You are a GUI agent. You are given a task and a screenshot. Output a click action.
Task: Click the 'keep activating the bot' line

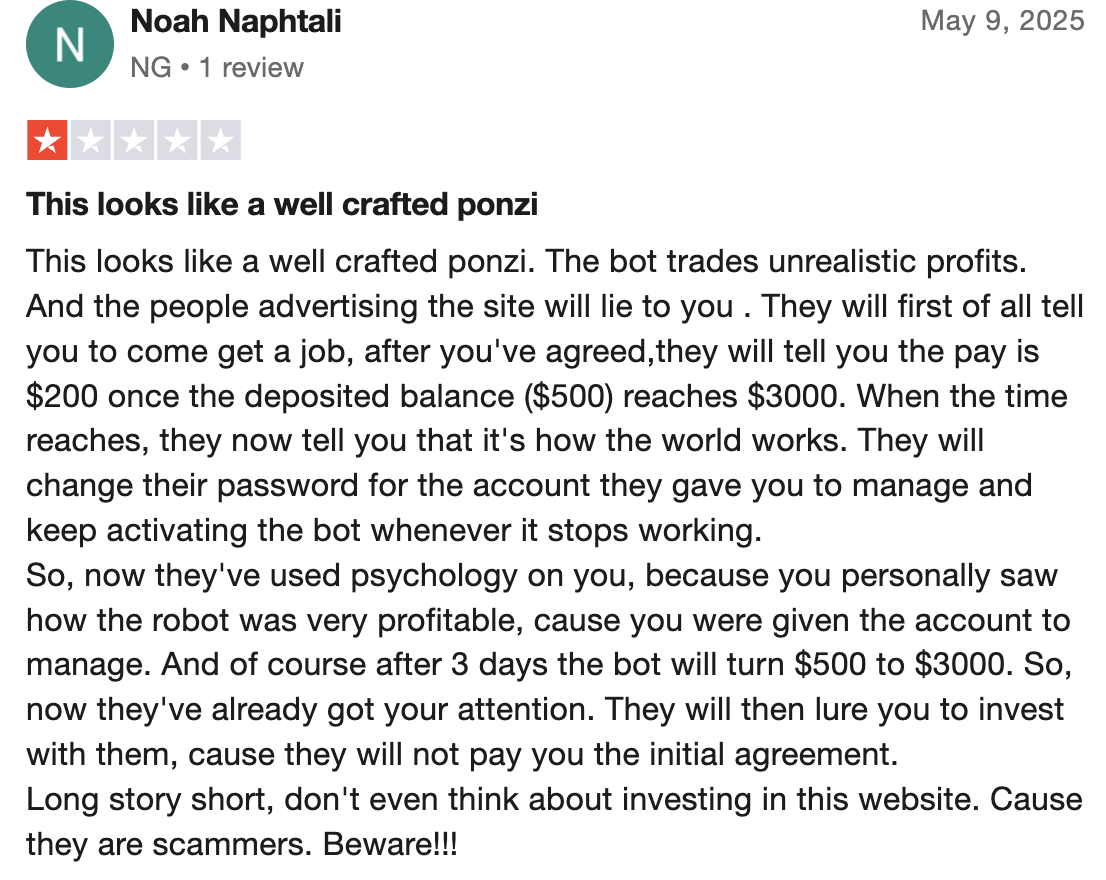(x=394, y=531)
